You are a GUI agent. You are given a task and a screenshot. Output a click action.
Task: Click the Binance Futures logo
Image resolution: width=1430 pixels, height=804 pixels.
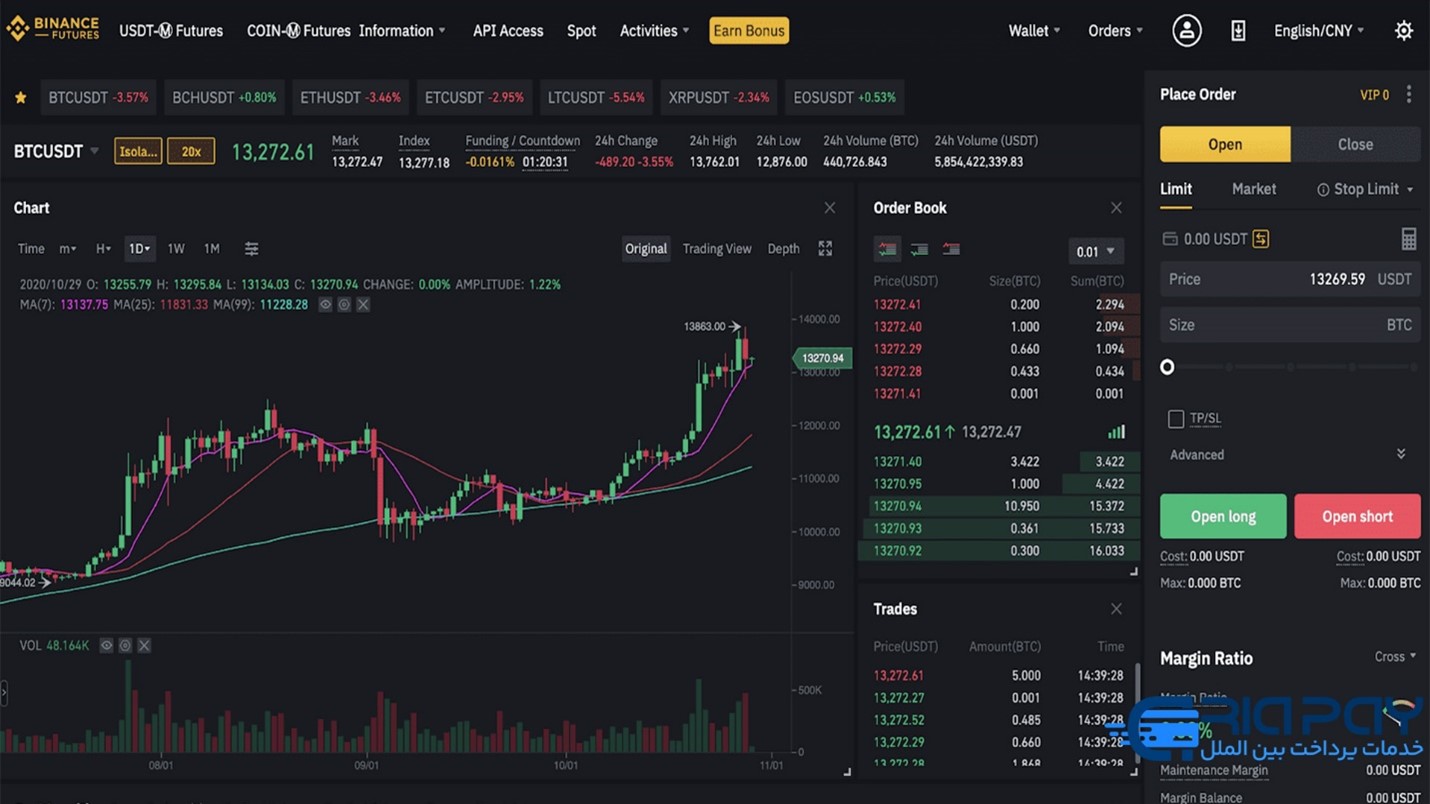pyautogui.click(x=53, y=29)
